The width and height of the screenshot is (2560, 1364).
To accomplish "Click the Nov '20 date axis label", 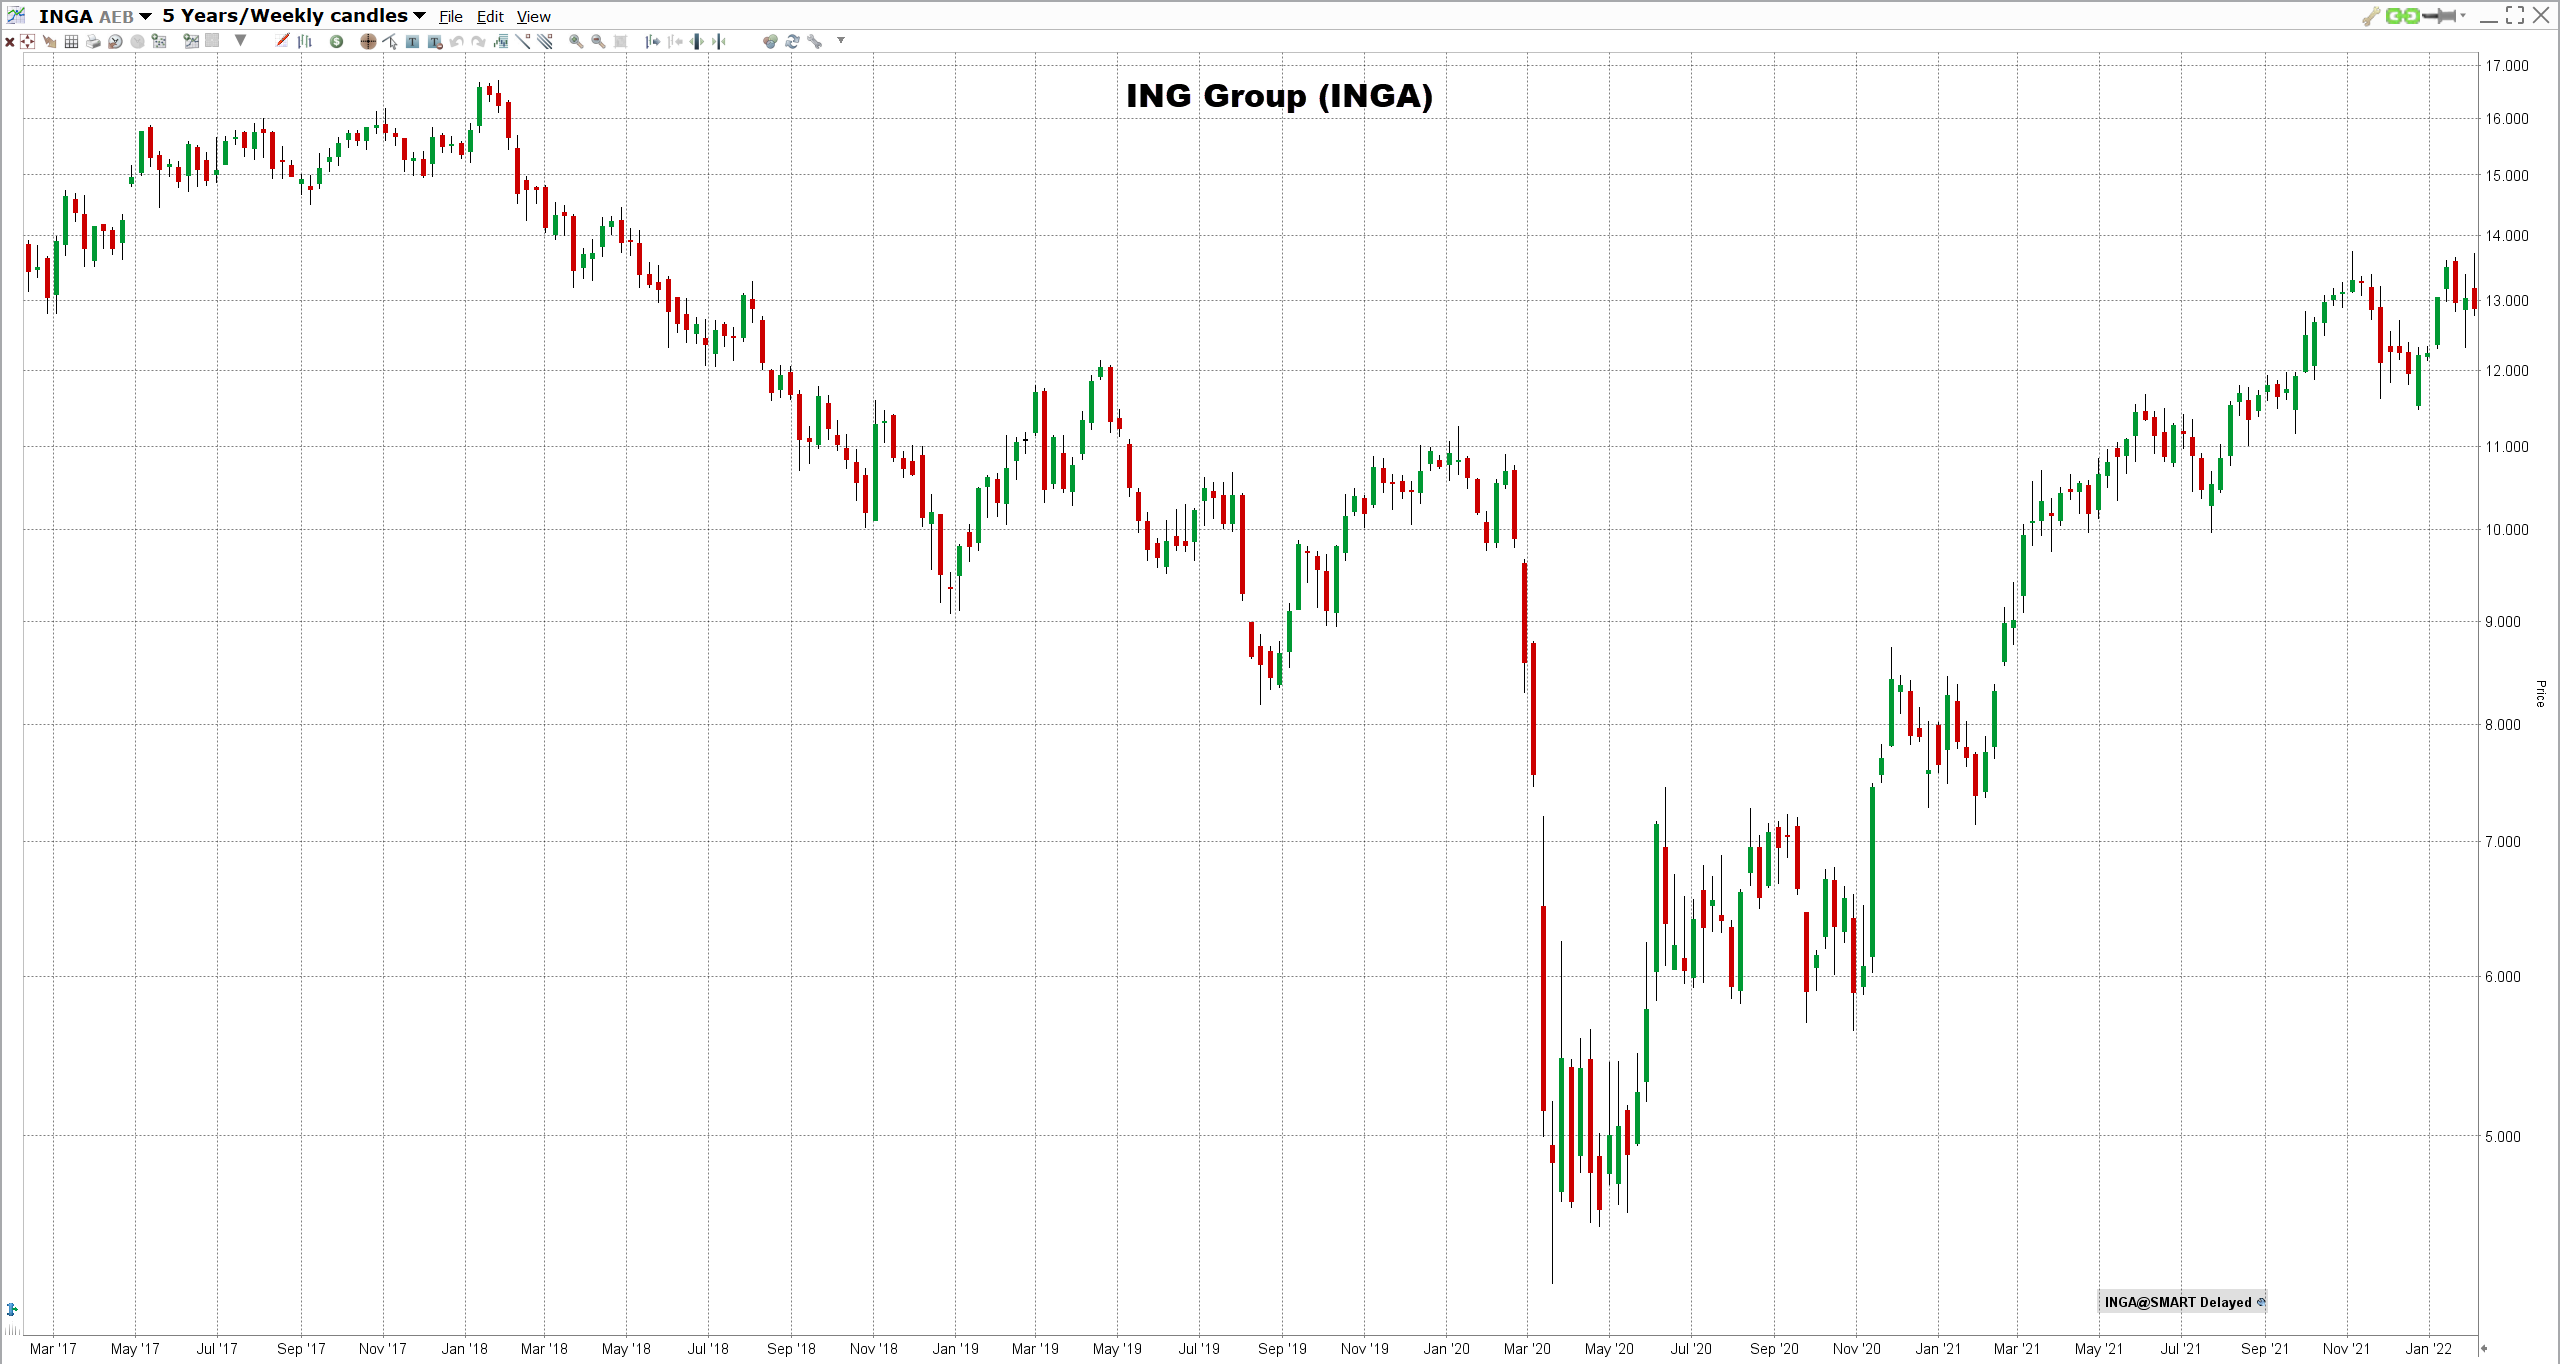I will (1856, 1349).
